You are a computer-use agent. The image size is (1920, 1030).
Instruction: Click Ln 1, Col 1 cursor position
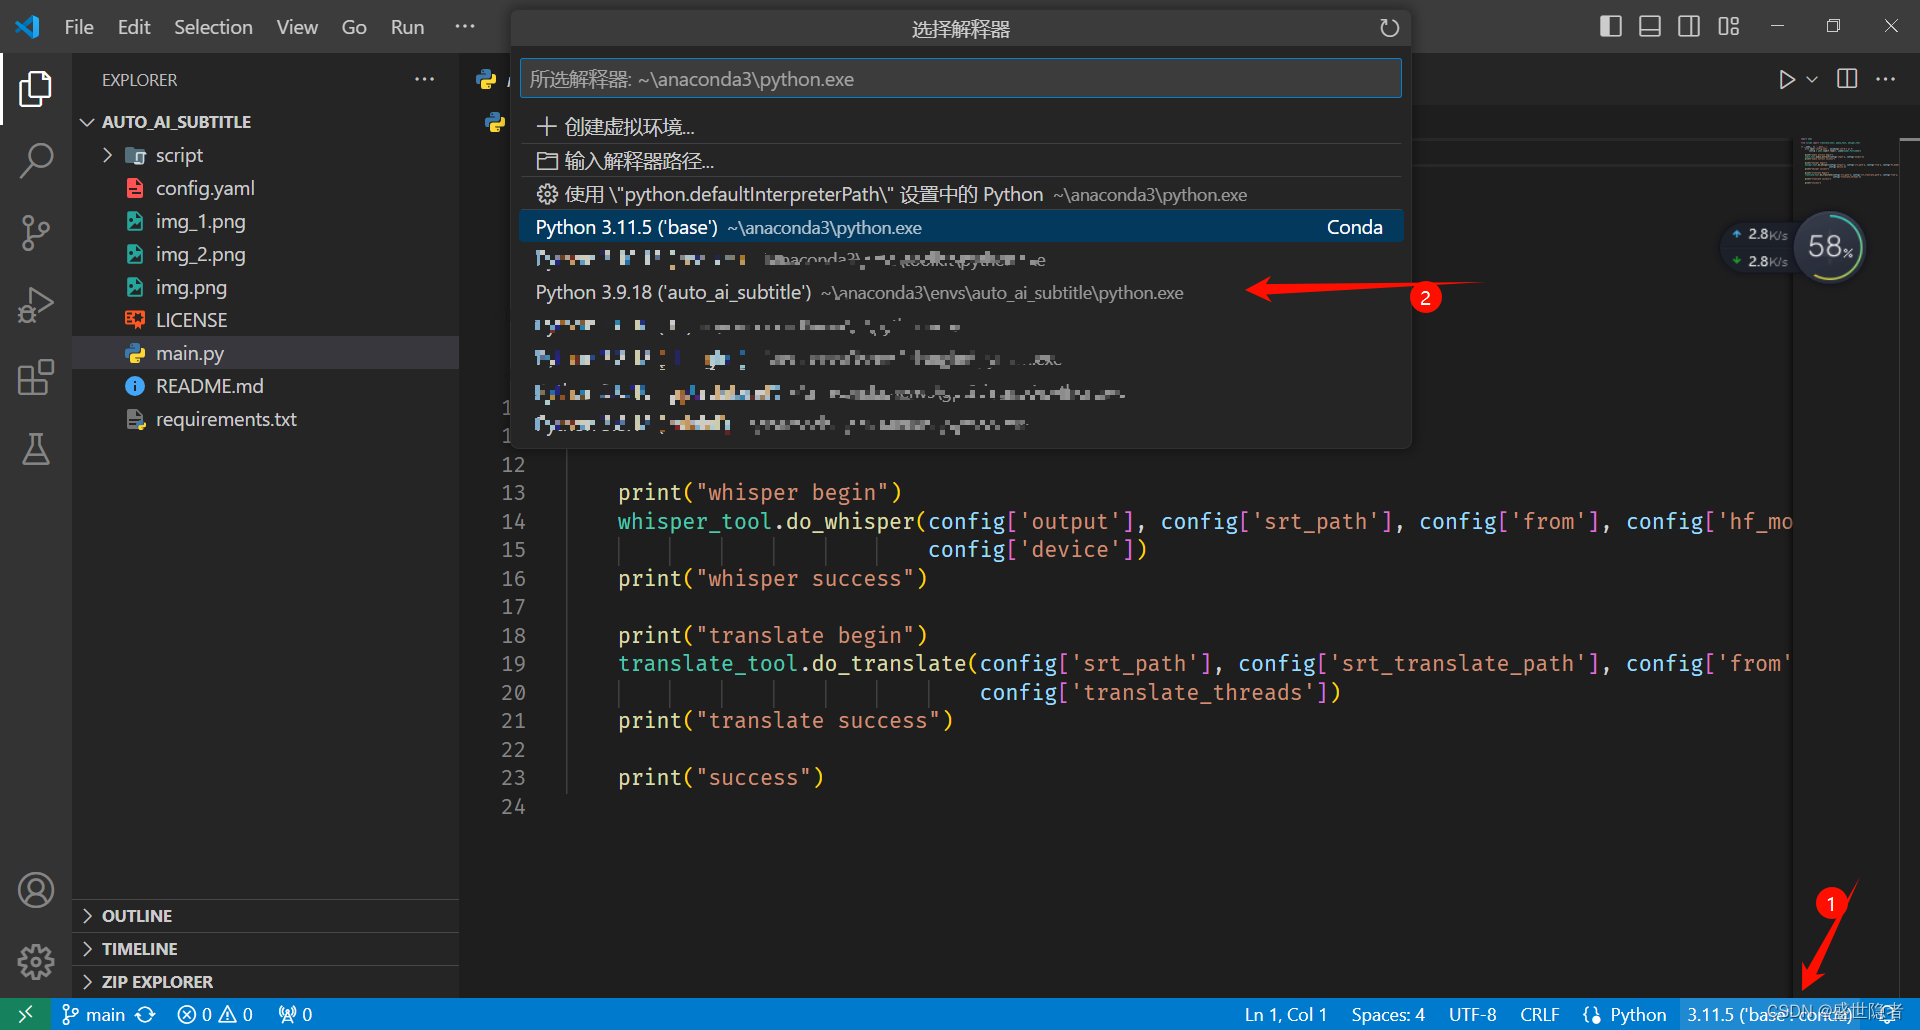(1285, 1014)
